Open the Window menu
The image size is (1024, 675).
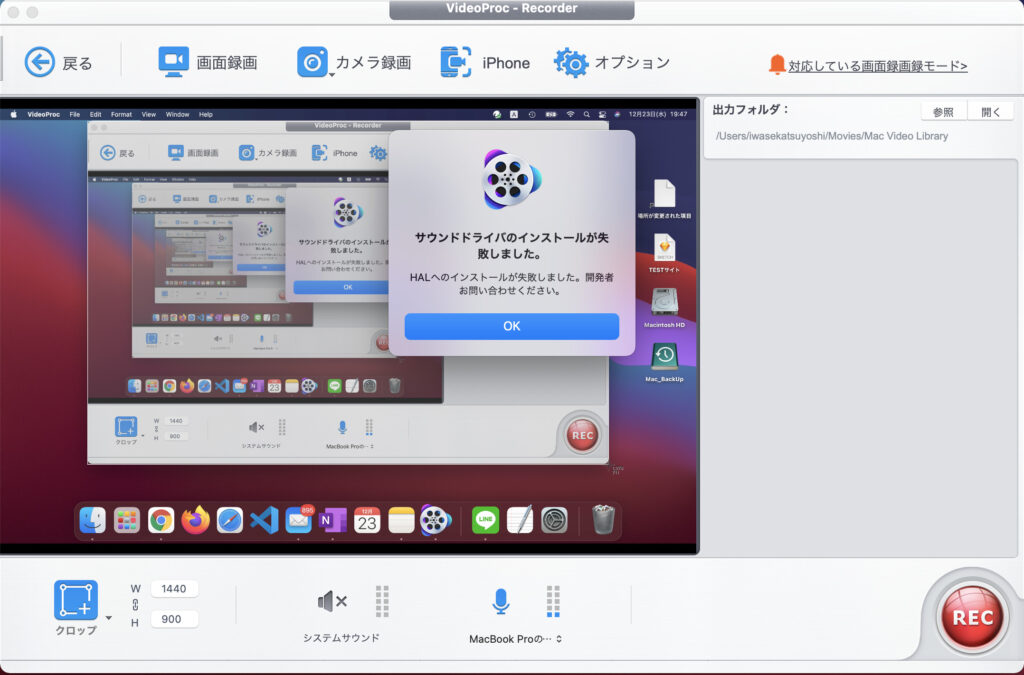coord(177,114)
